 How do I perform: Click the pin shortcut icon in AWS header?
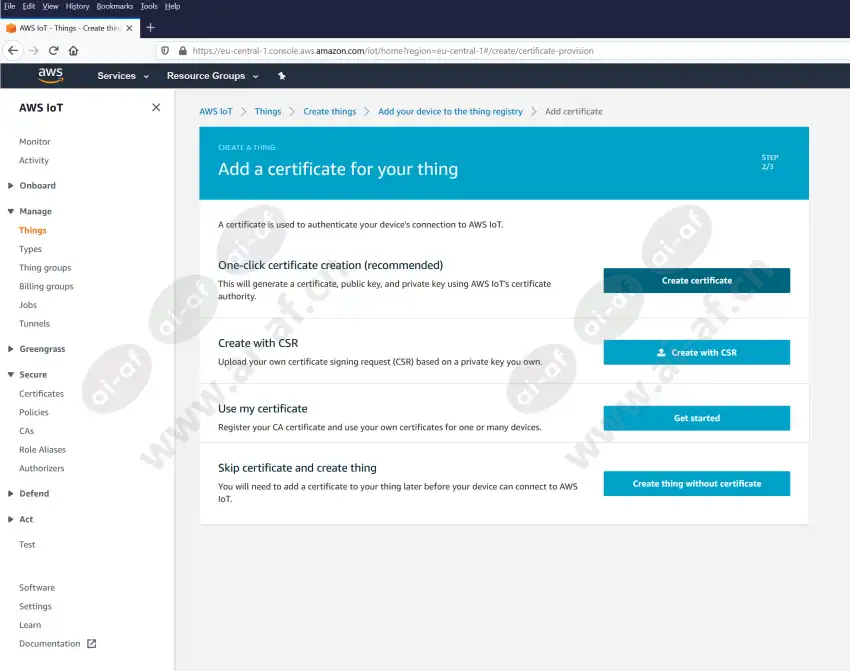point(281,76)
